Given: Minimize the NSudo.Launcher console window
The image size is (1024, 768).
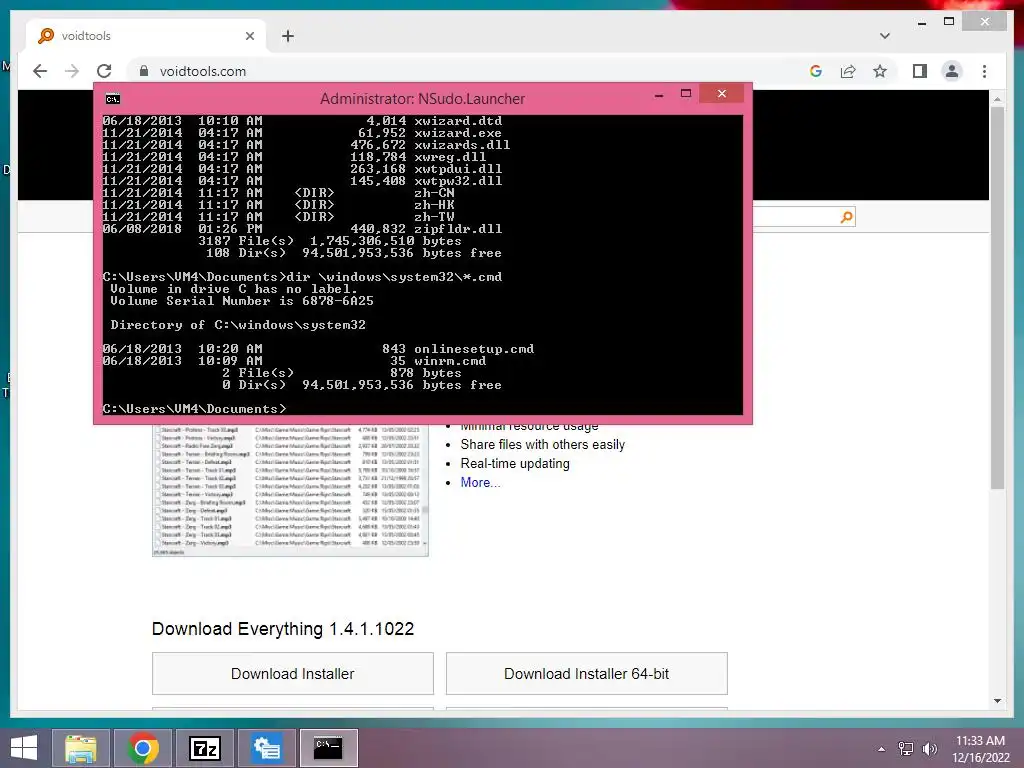Looking at the screenshot, I should click(659, 95).
